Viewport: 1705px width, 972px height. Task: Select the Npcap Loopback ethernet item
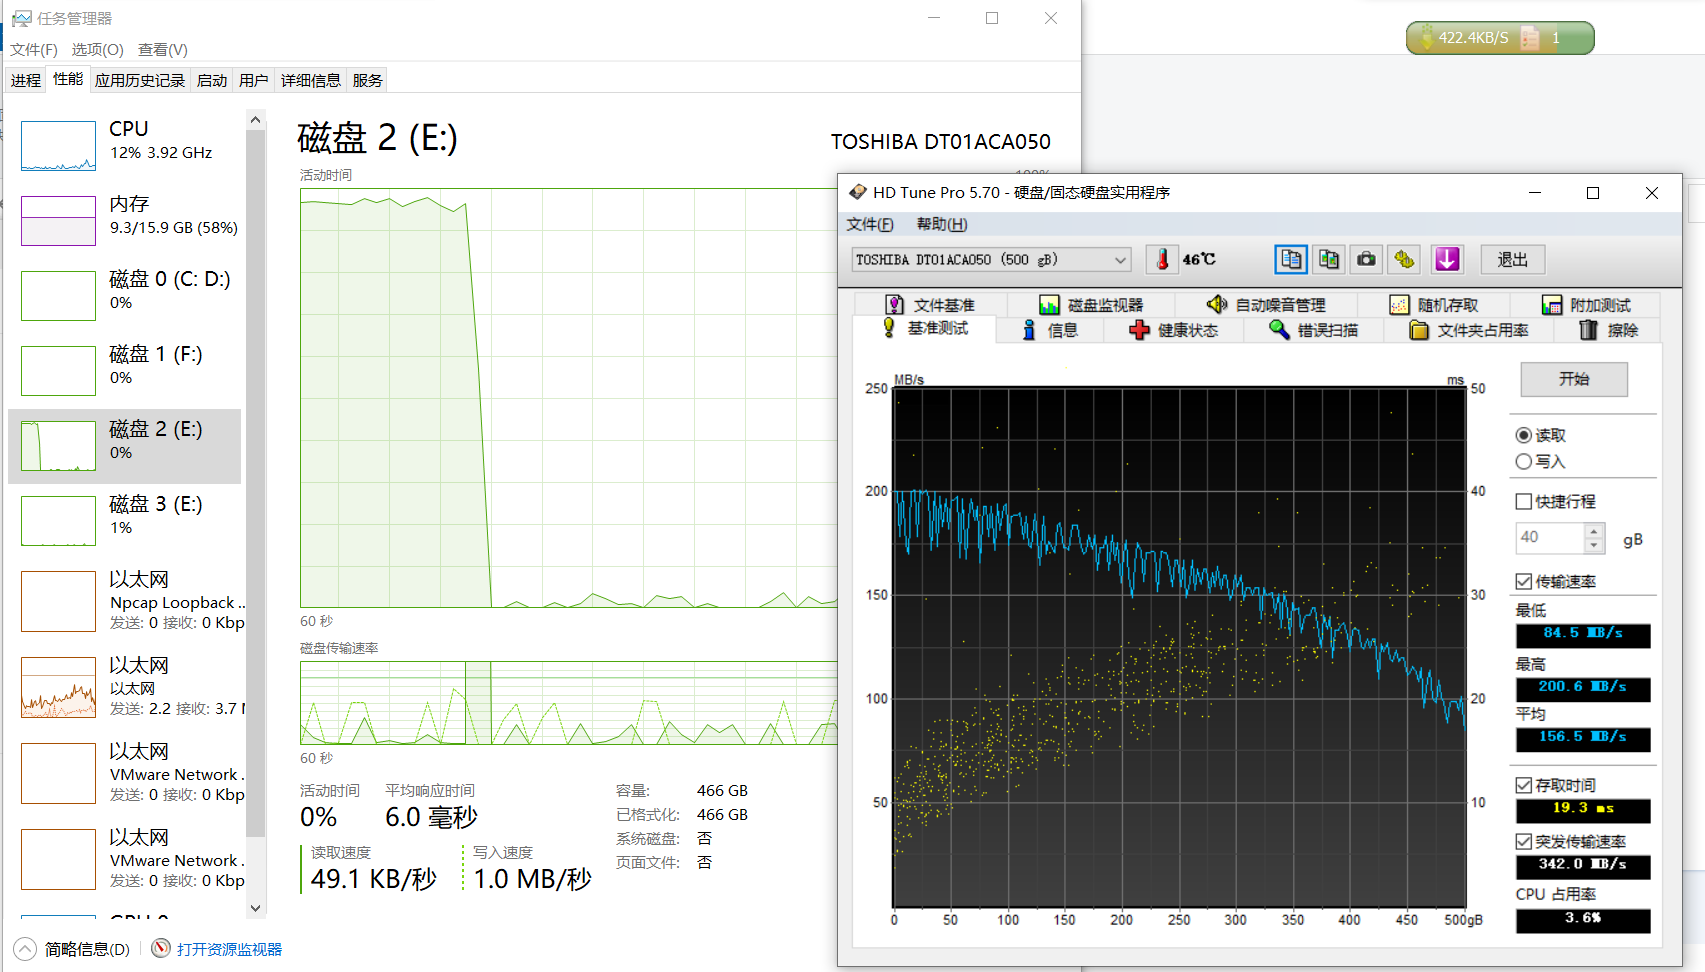pos(125,600)
